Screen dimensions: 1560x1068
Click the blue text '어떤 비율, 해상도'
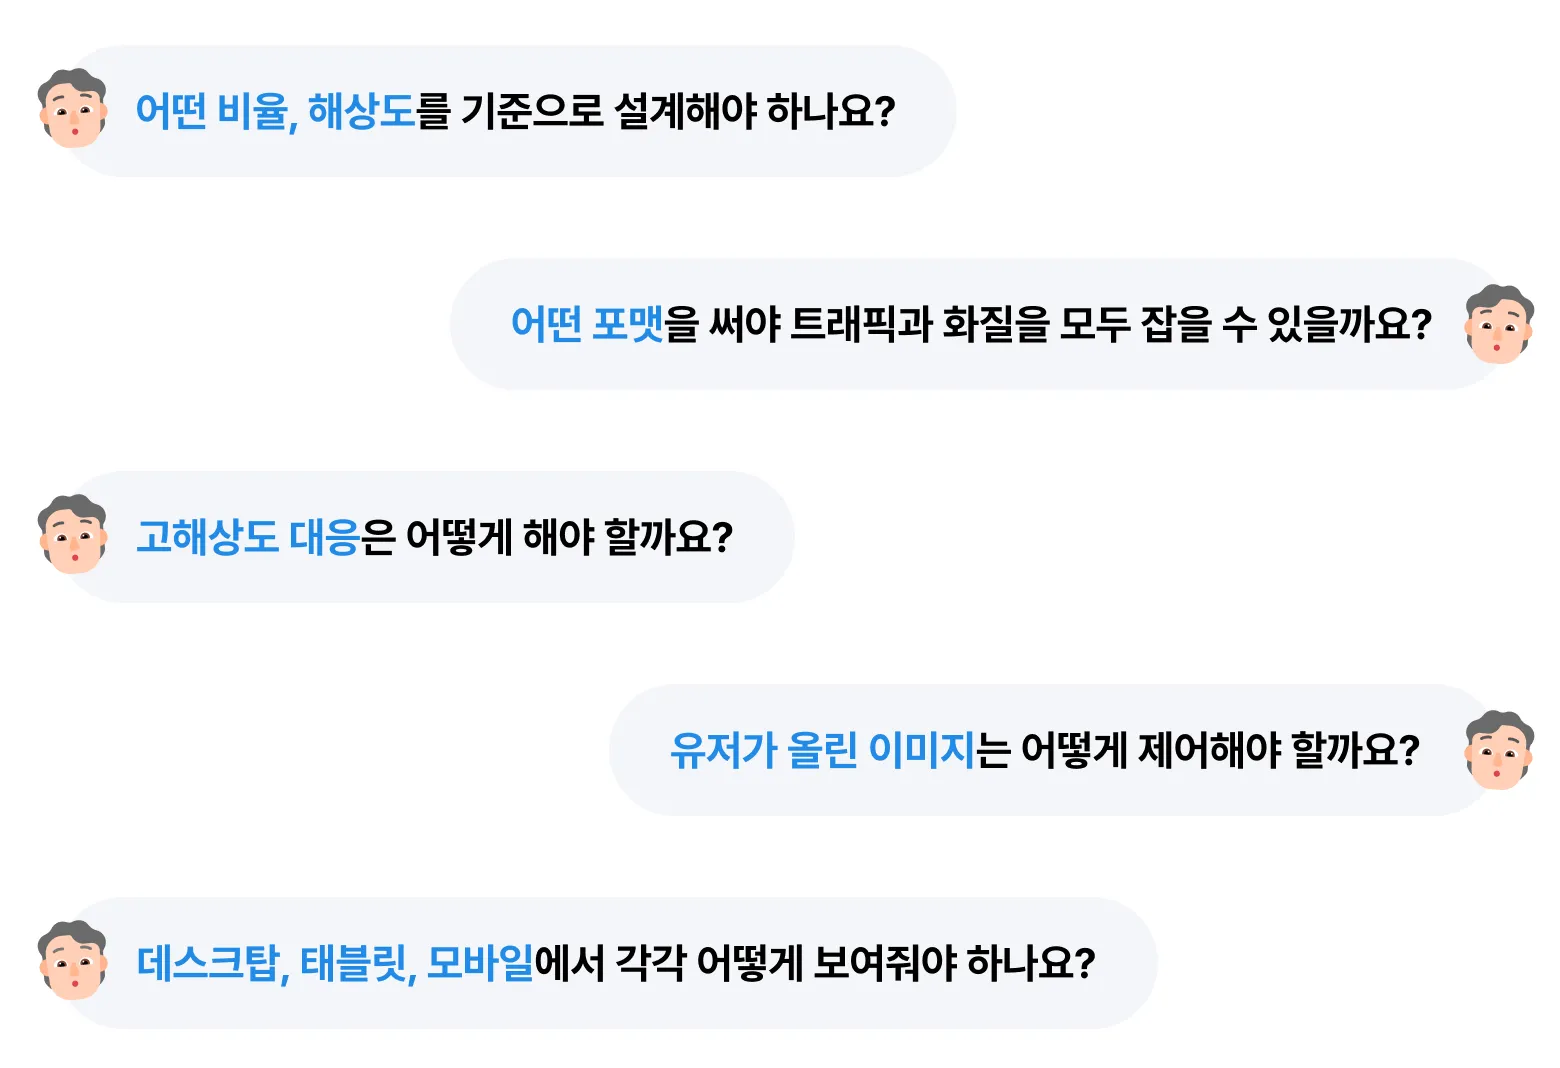click(275, 111)
